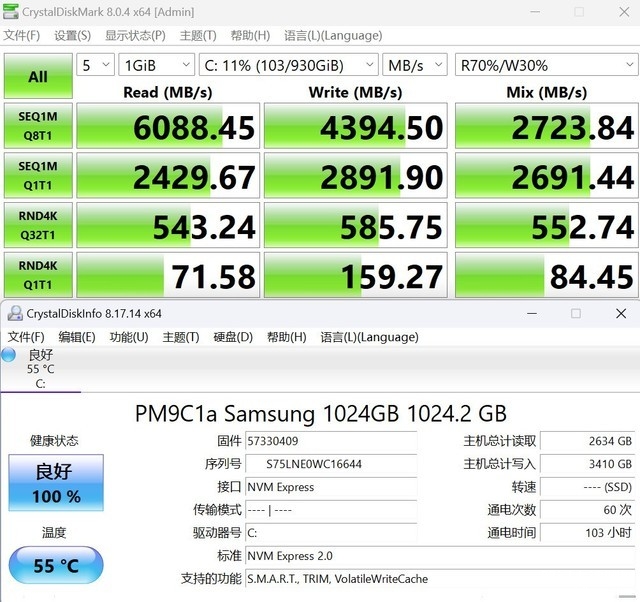Image resolution: width=640 pixels, height=602 pixels.
Task: Click the firmware field 57330409
Action: (331, 441)
